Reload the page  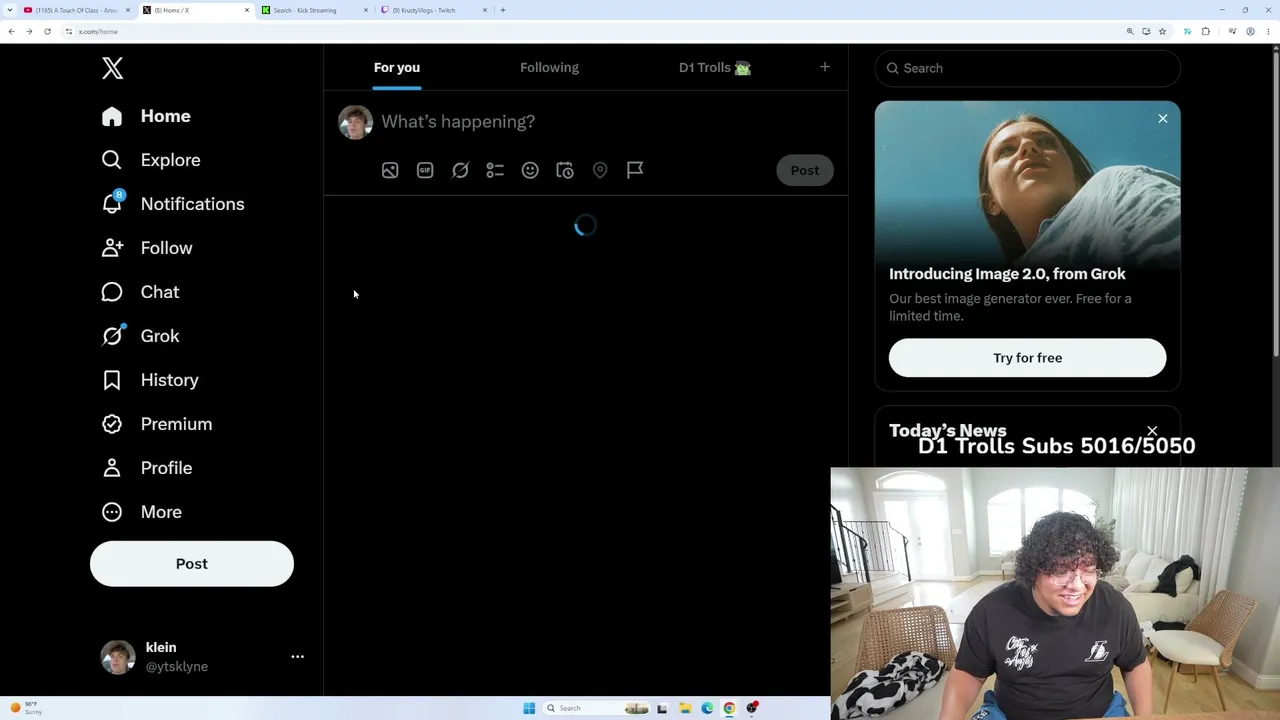pyautogui.click(x=47, y=32)
